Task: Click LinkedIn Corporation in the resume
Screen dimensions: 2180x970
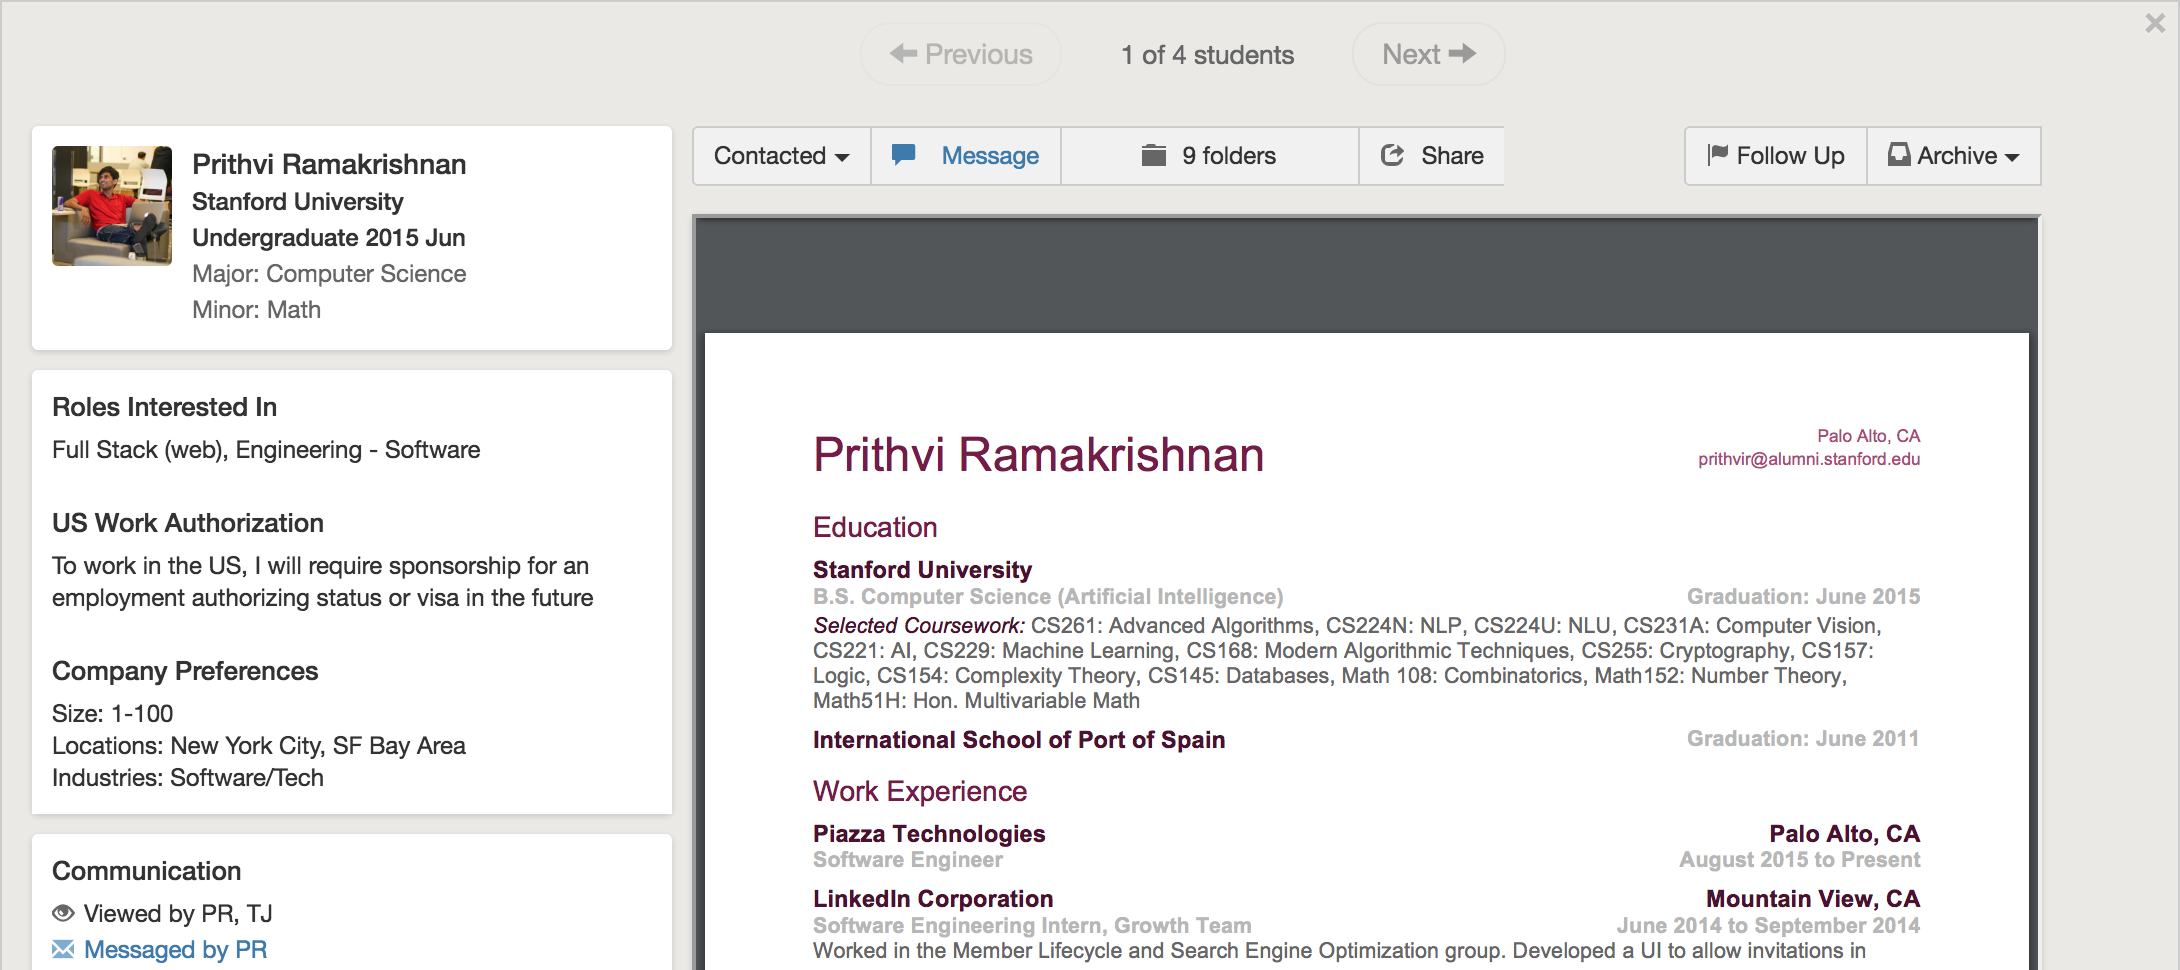Action: tap(933, 899)
